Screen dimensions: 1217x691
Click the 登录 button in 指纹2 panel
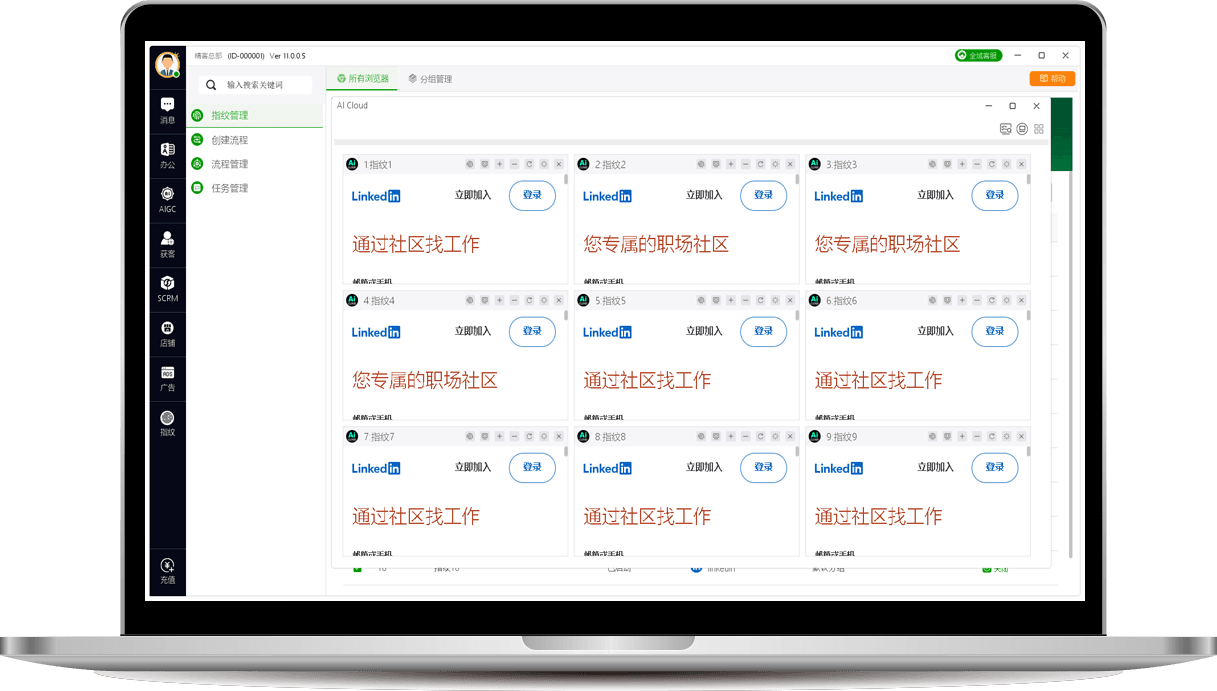(763, 195)
